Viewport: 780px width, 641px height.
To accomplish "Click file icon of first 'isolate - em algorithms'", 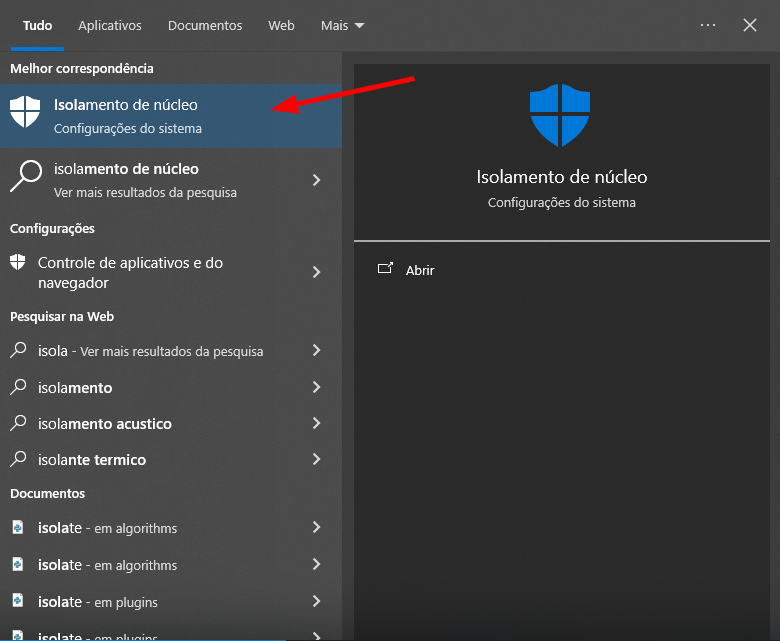I will click(x=18, y=527).
